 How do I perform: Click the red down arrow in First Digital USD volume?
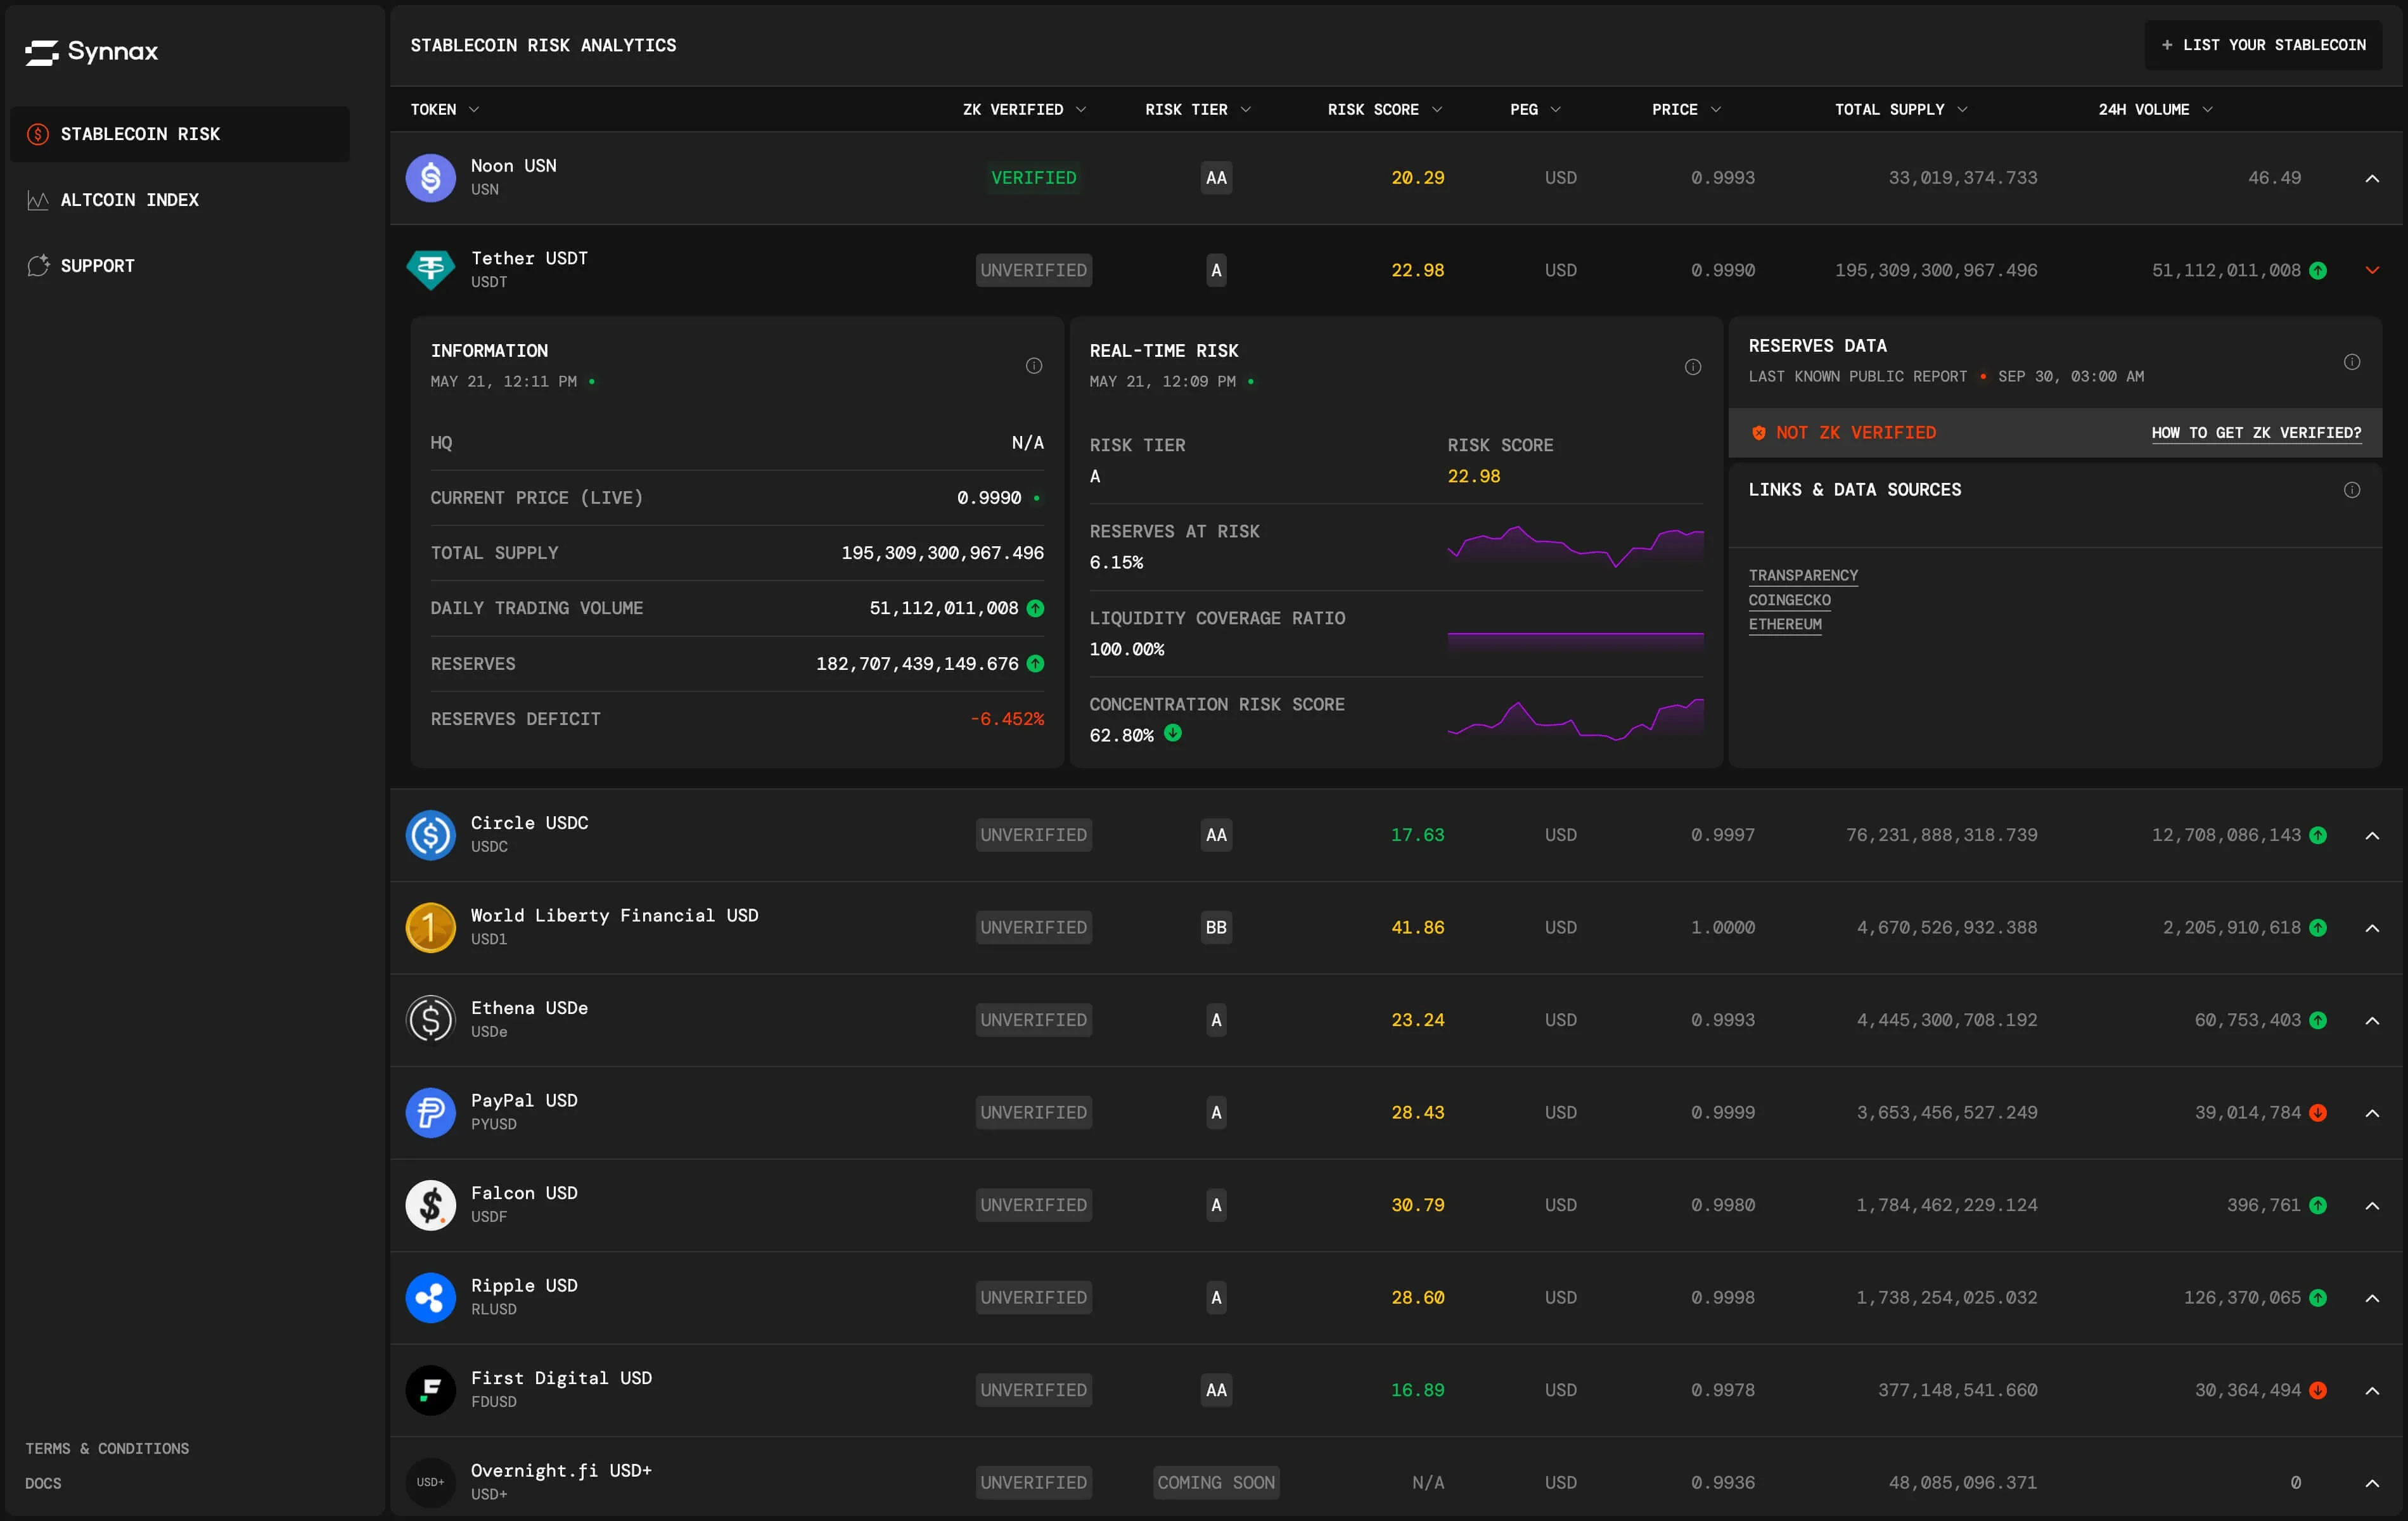tap(2318, 1390)
